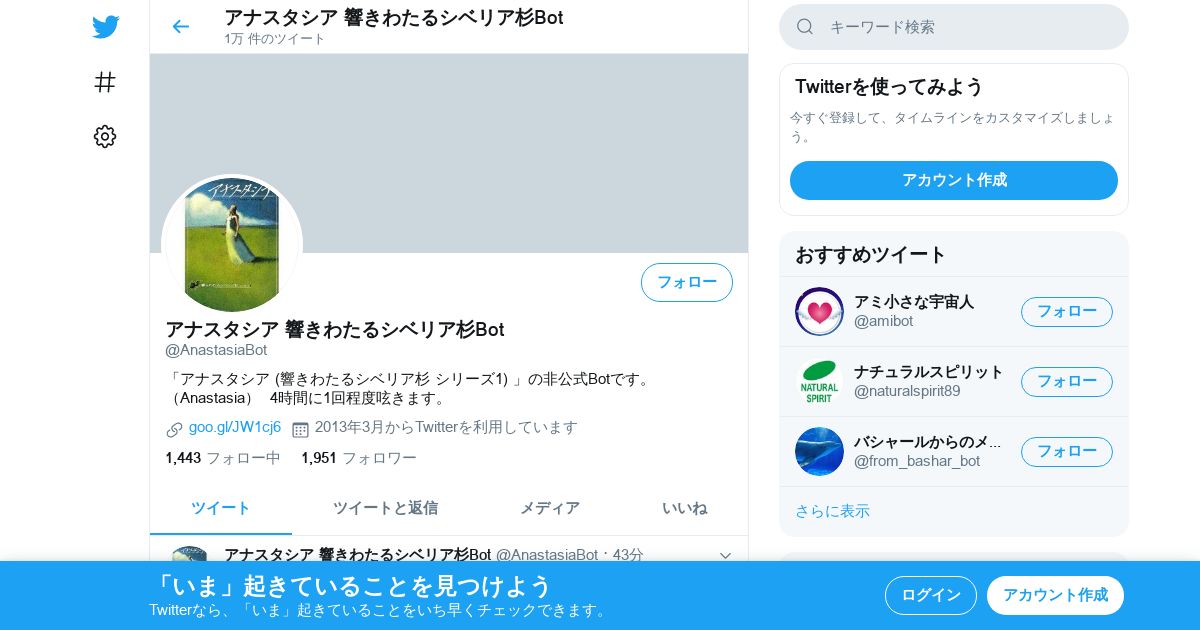The image size is (1200, 630).
Task: Follow the AnastasiaBot profile
Action: coord(687,282)
